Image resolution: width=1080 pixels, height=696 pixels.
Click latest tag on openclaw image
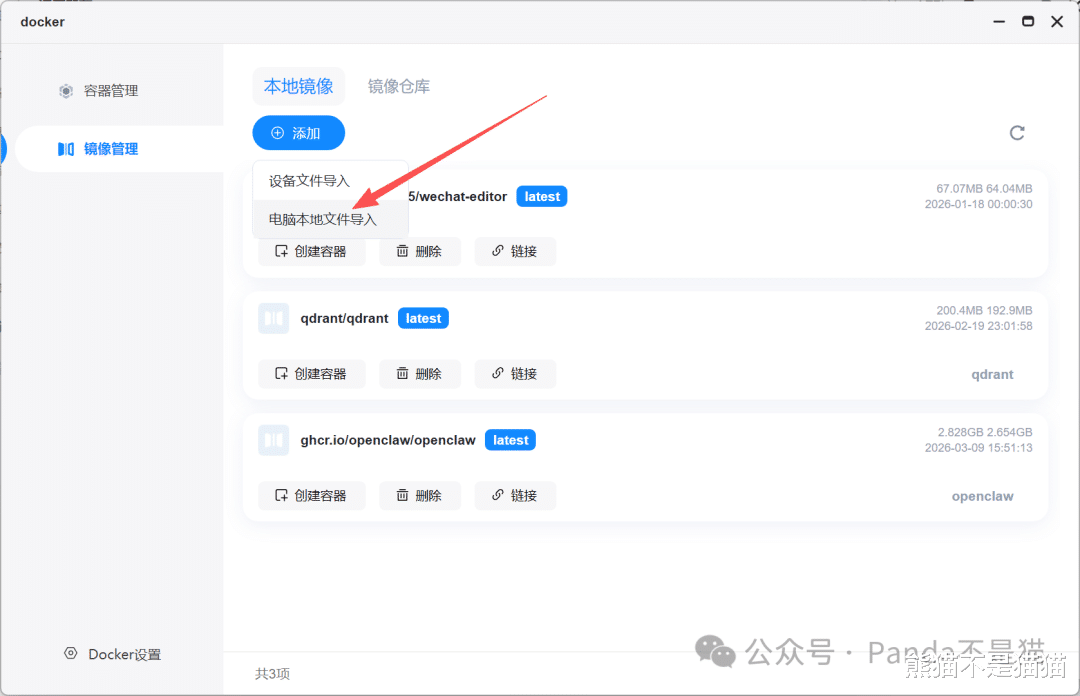coord(510,440)
